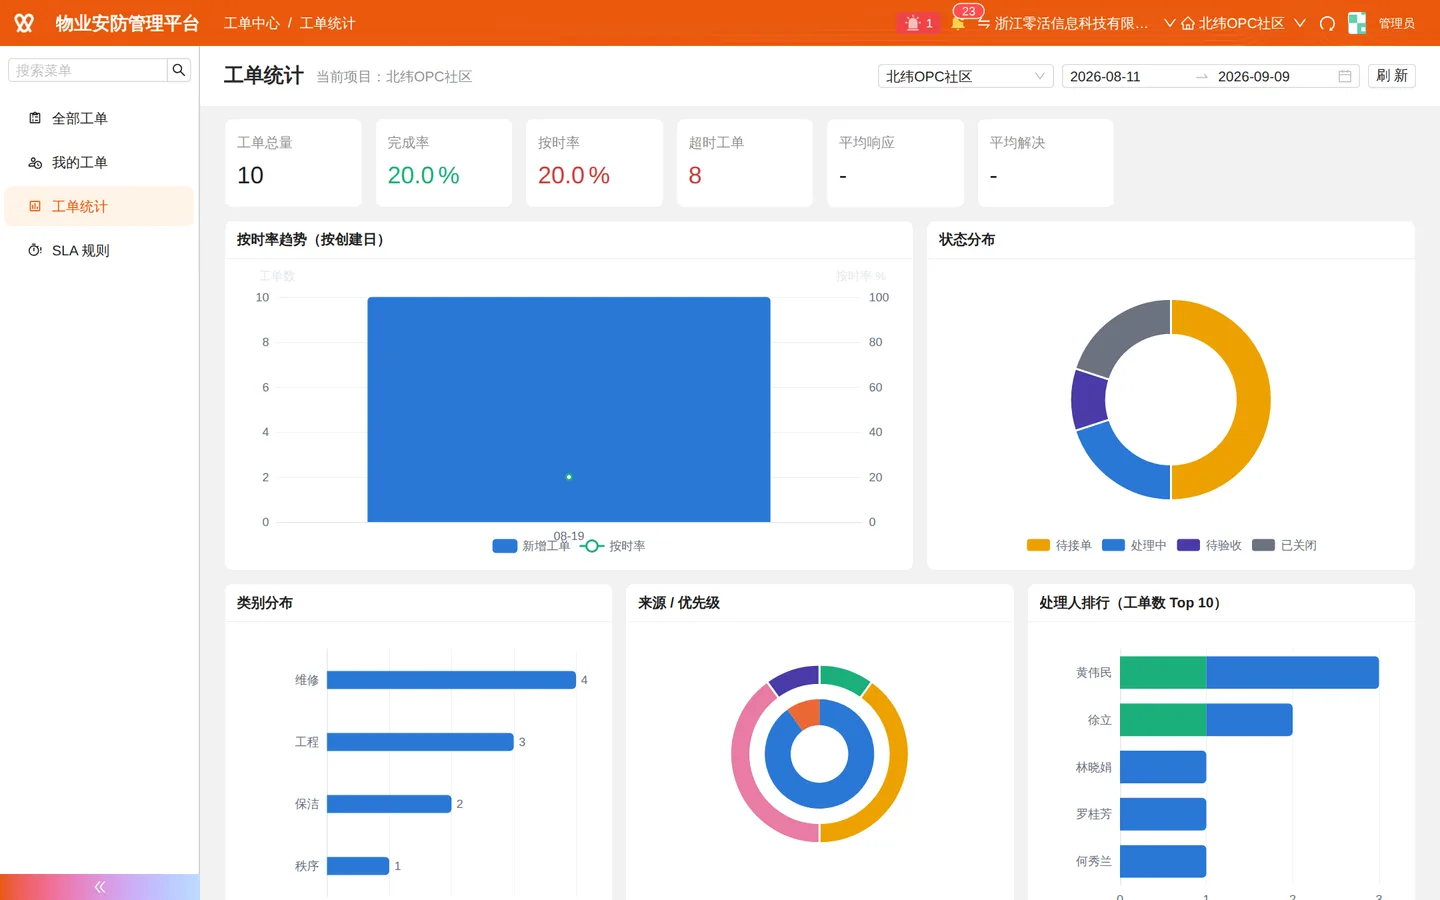The width and height of the screenshot is (1440, 900).
Task: Toggle 按时率 legend in trend chart
Action: (613, 546)
